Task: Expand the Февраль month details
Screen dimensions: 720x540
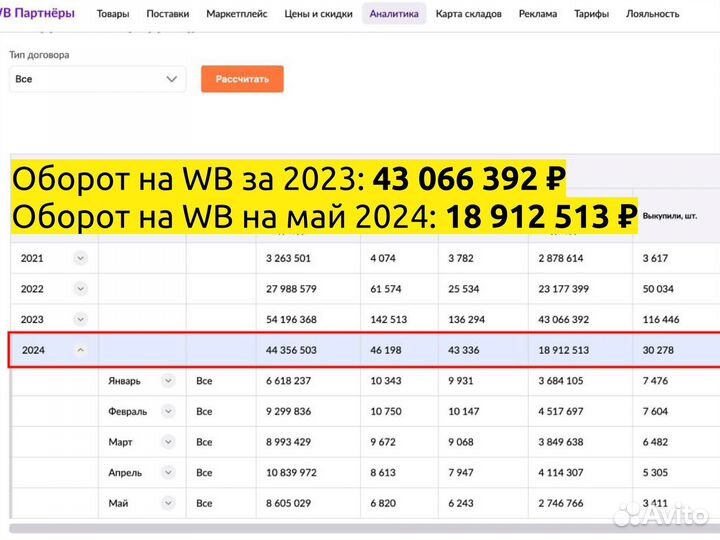Action: (168, 411)
